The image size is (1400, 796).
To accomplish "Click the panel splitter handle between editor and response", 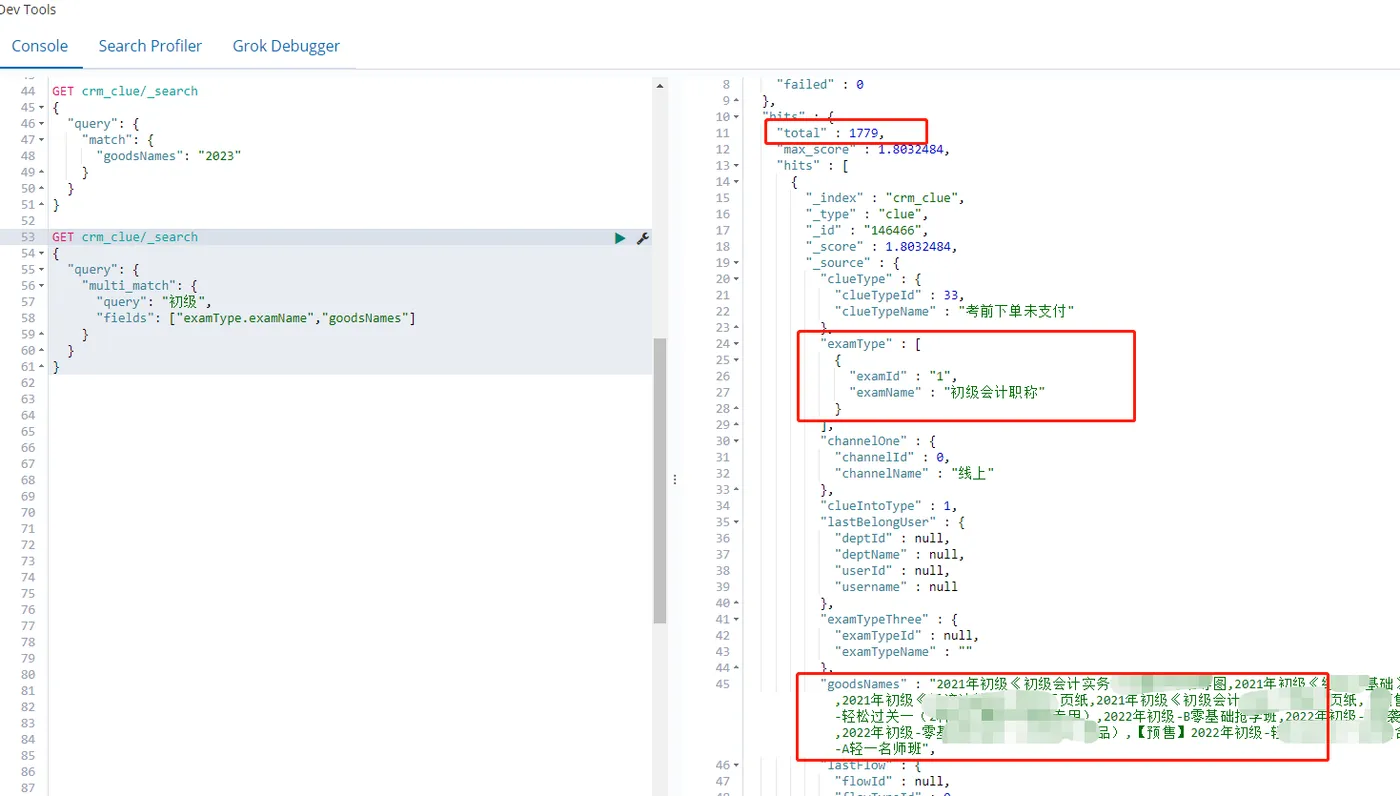I will [674, 480].
